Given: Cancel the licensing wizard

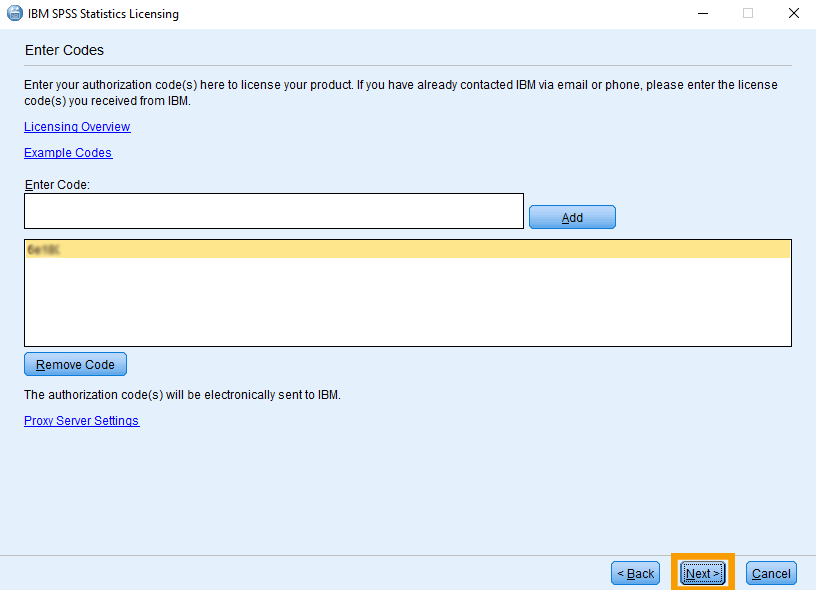Looking at the screenshot, I should pos(771,573).
